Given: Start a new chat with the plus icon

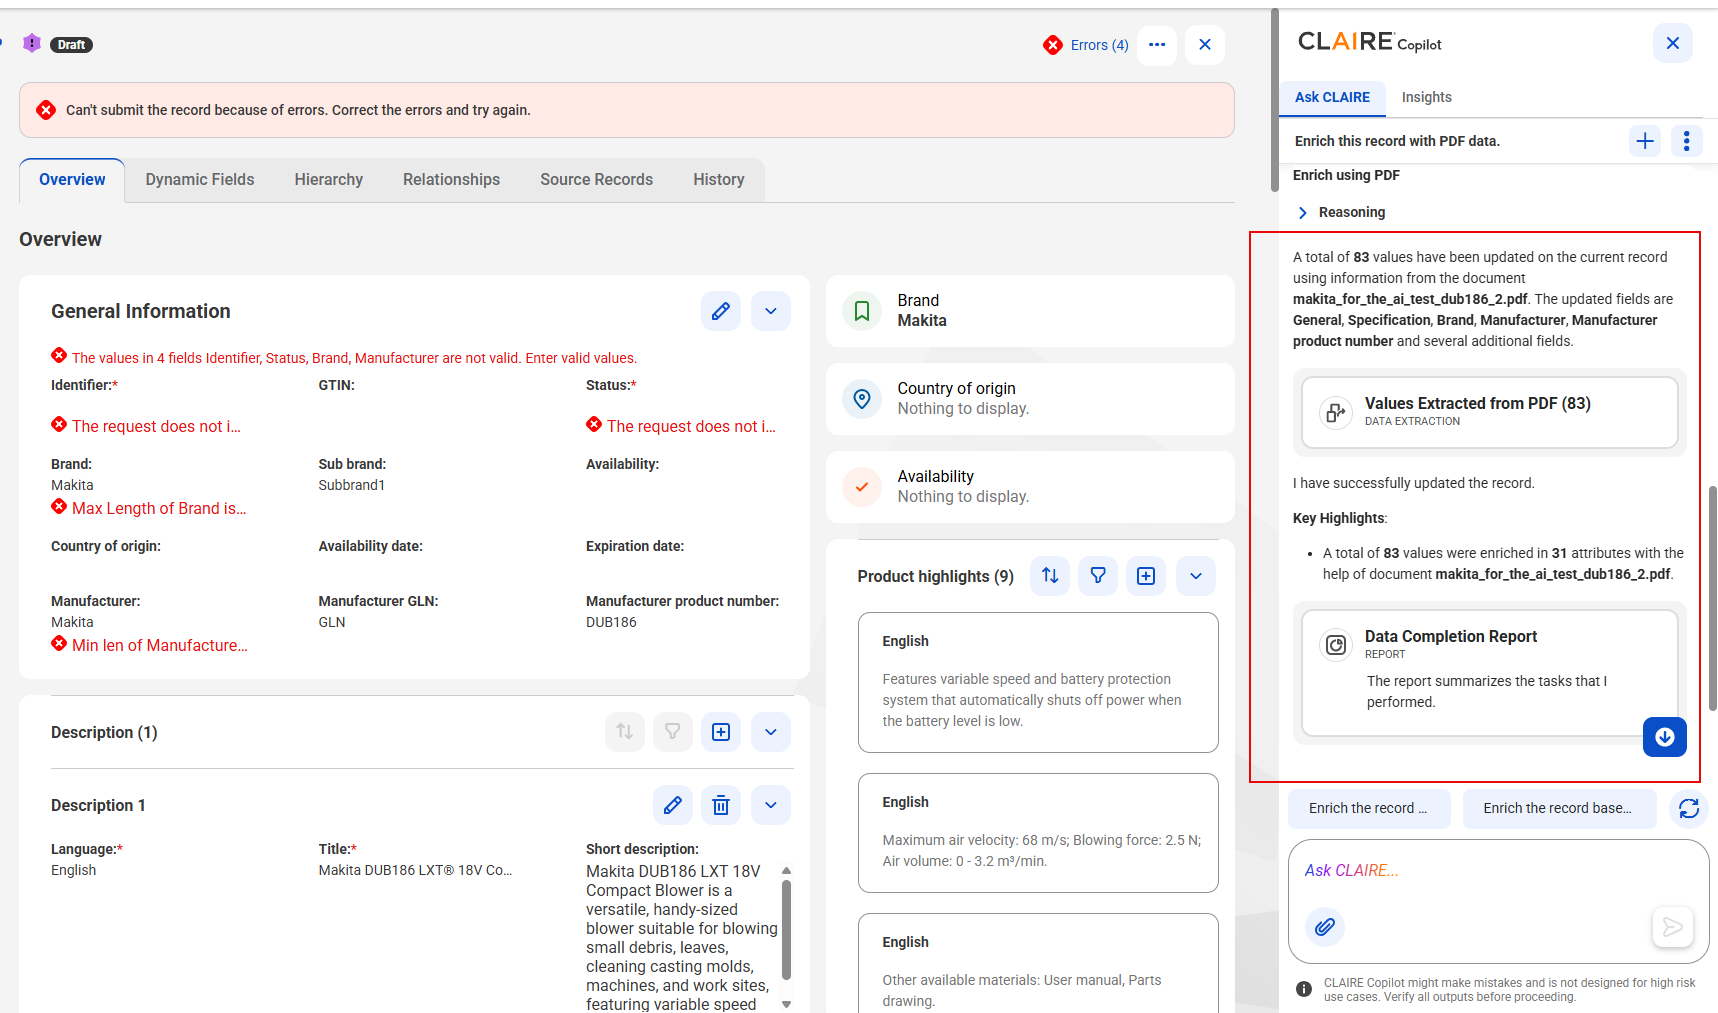Looking at the screenshot, I should click(x=1645, y=141).
